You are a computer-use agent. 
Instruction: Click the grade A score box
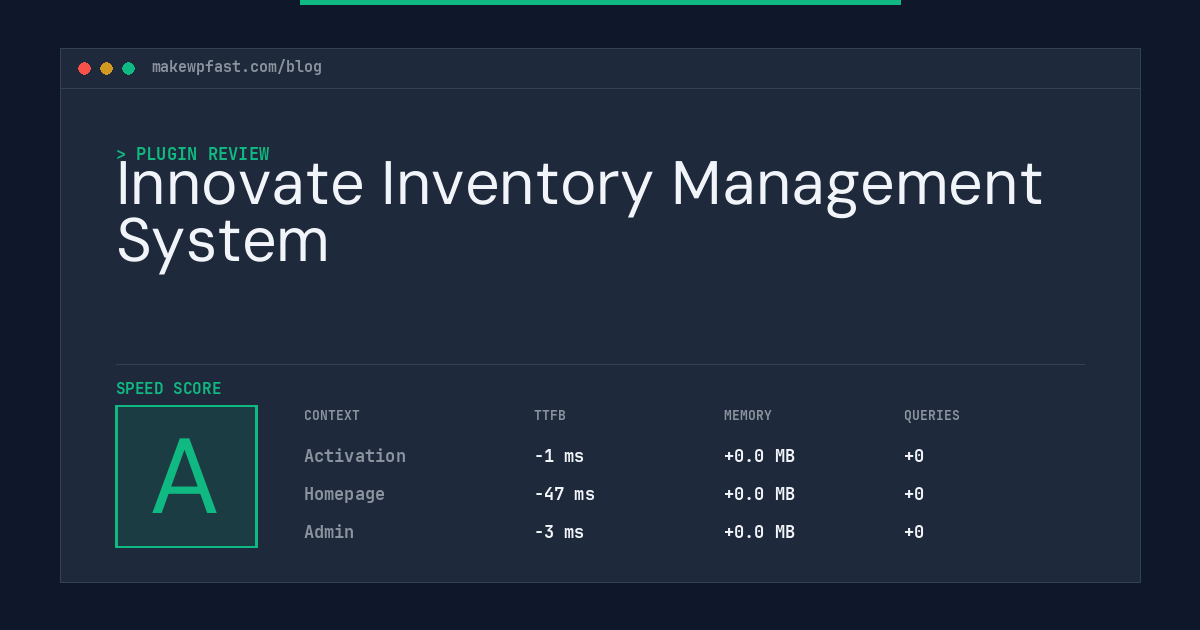[x=186, y=476]
